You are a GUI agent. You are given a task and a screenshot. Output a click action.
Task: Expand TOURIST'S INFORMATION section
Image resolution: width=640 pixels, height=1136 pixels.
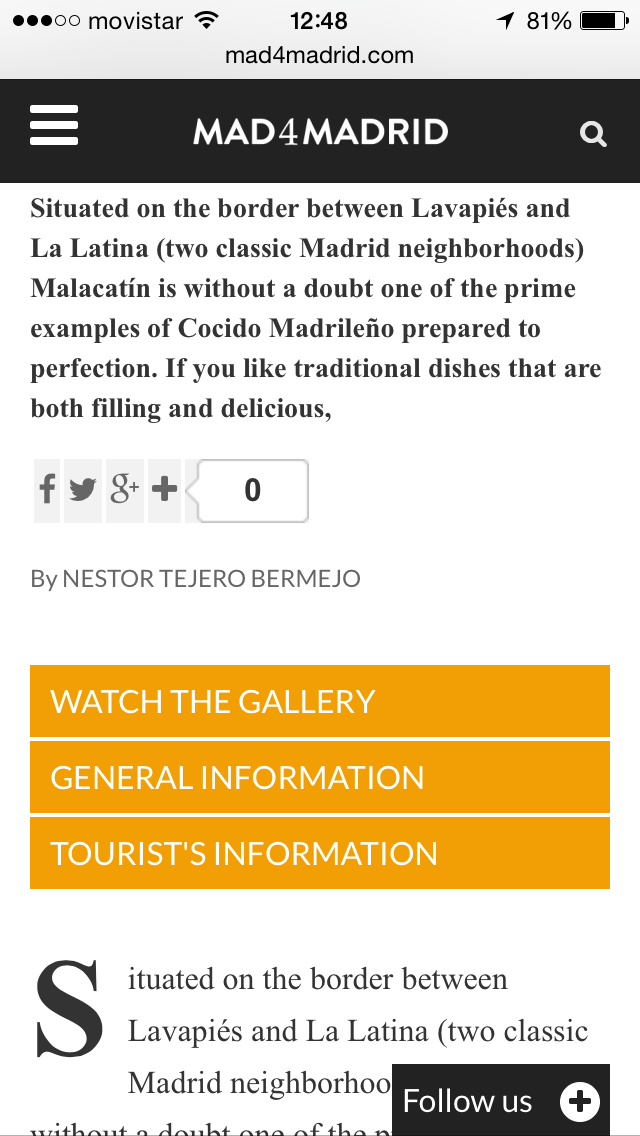[320, 853]
